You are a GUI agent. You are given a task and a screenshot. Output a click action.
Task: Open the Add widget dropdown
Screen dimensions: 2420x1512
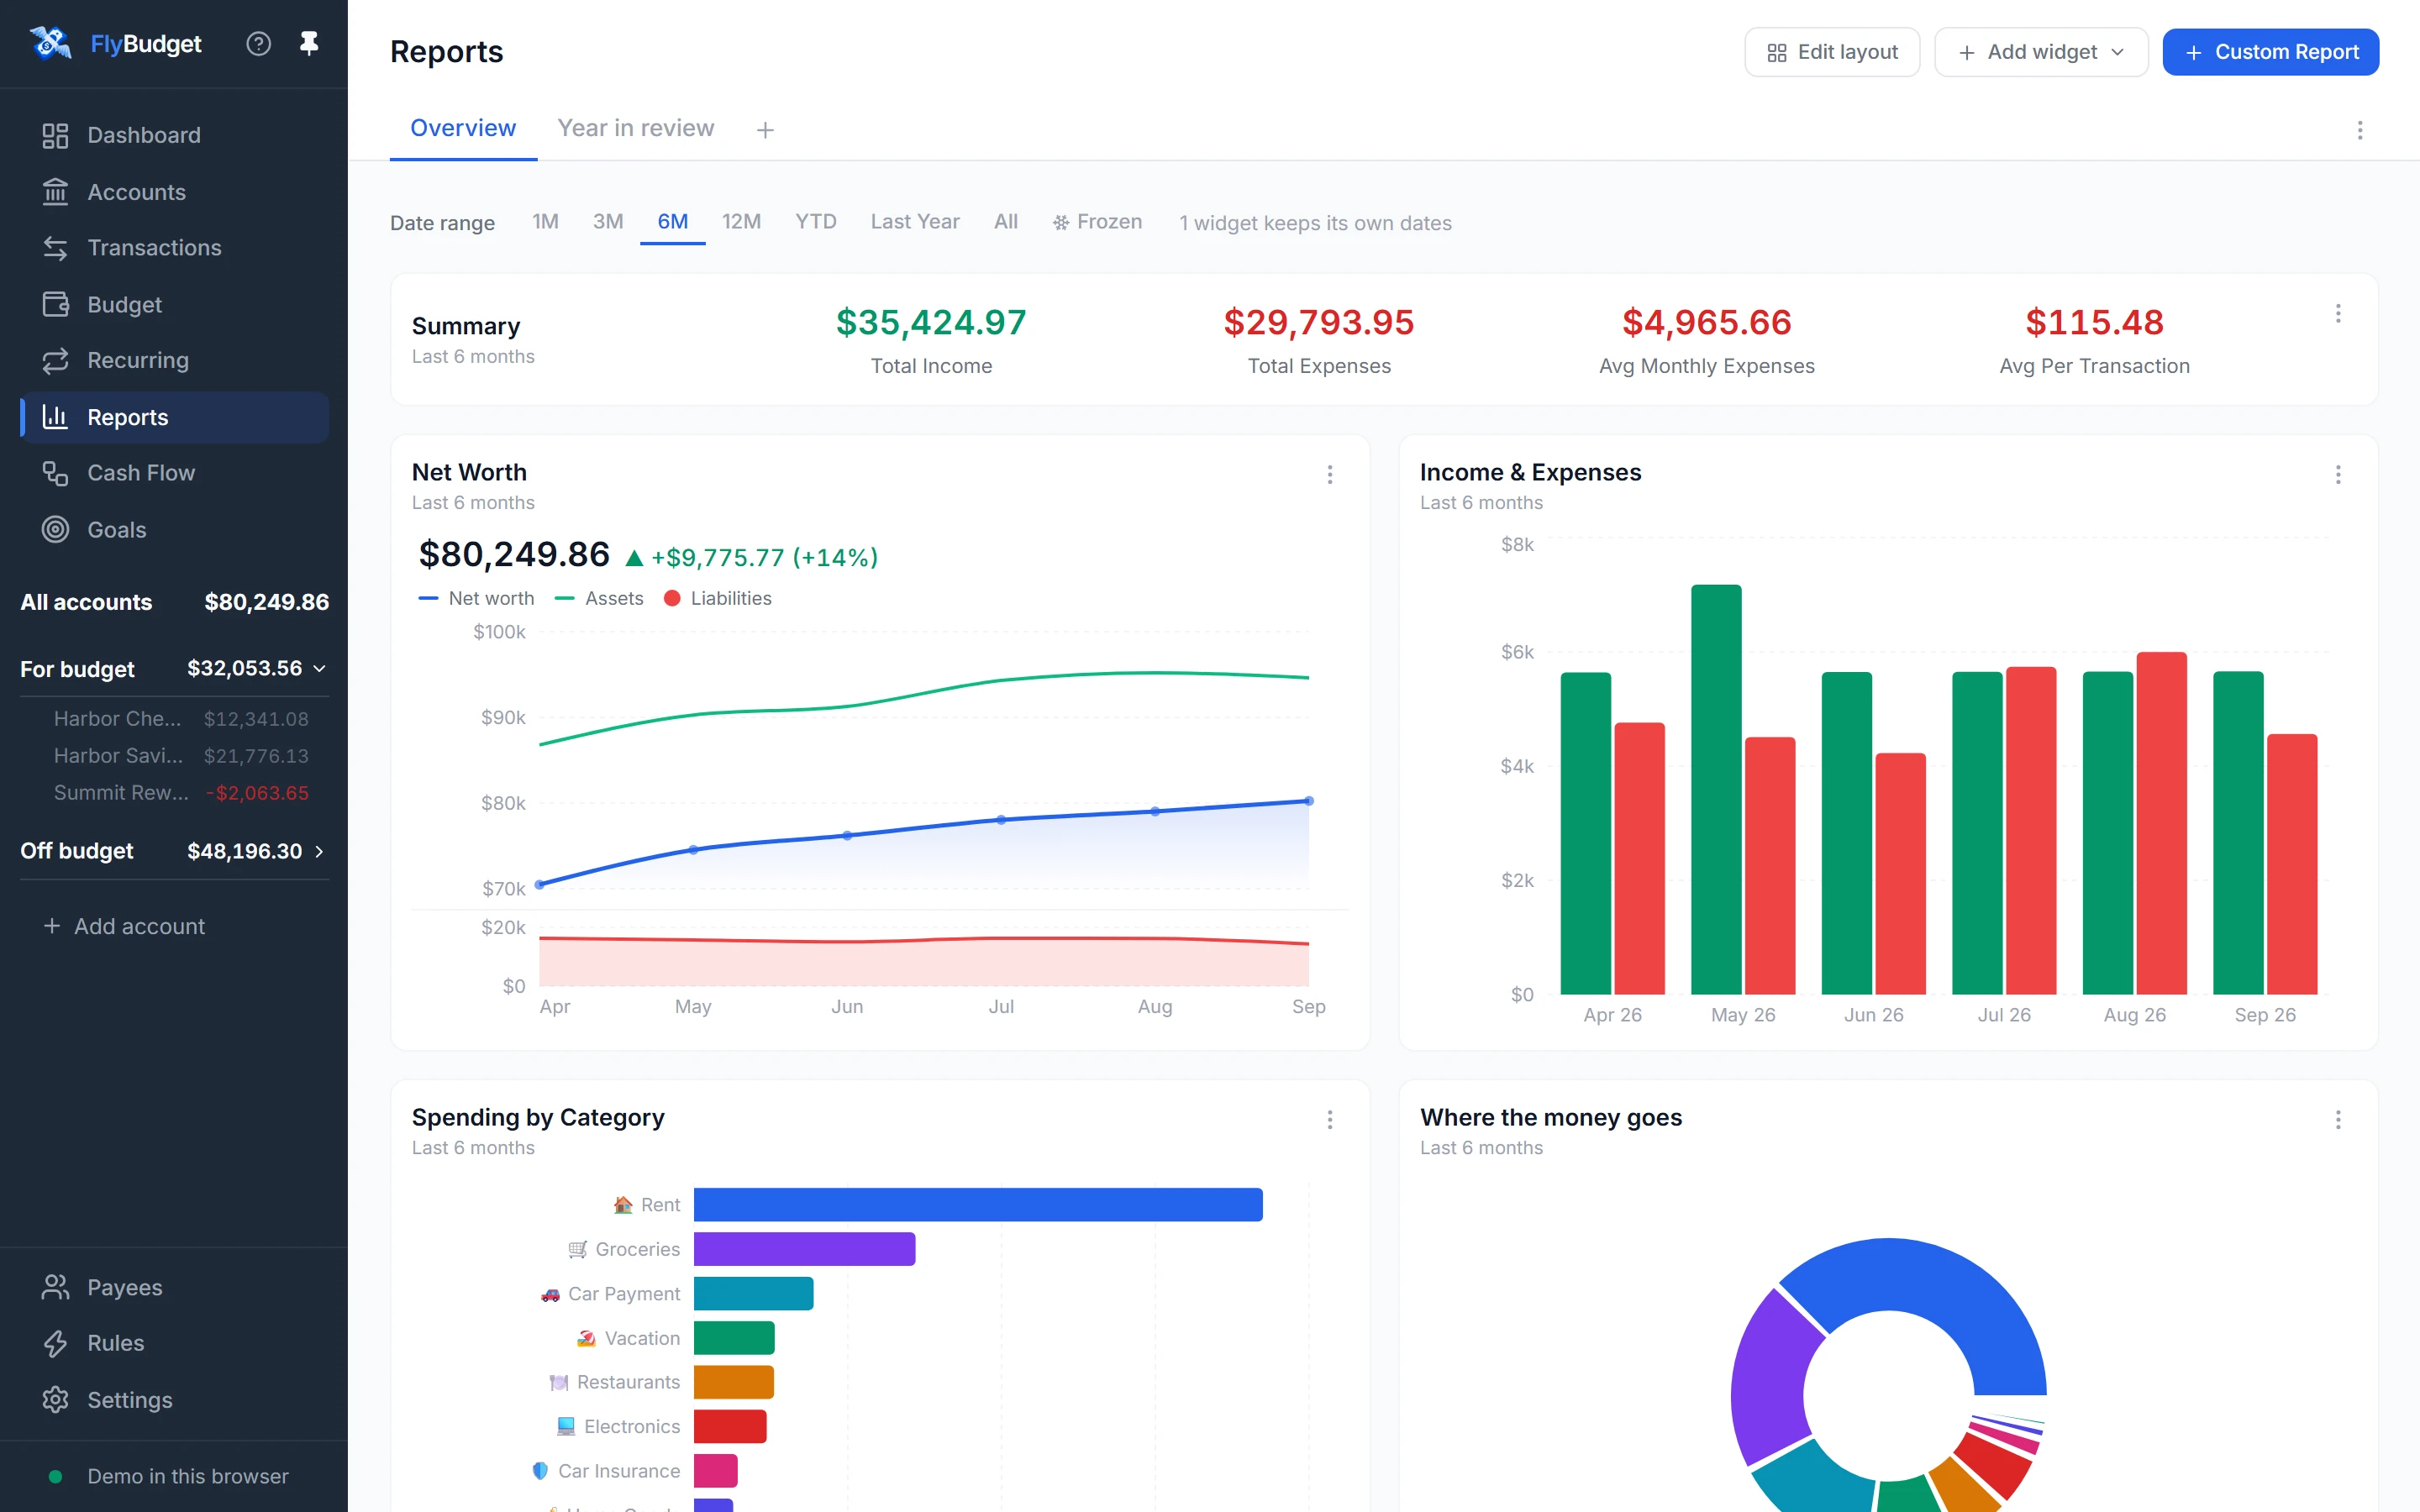pyautogui.click(x=2040, y=52)
